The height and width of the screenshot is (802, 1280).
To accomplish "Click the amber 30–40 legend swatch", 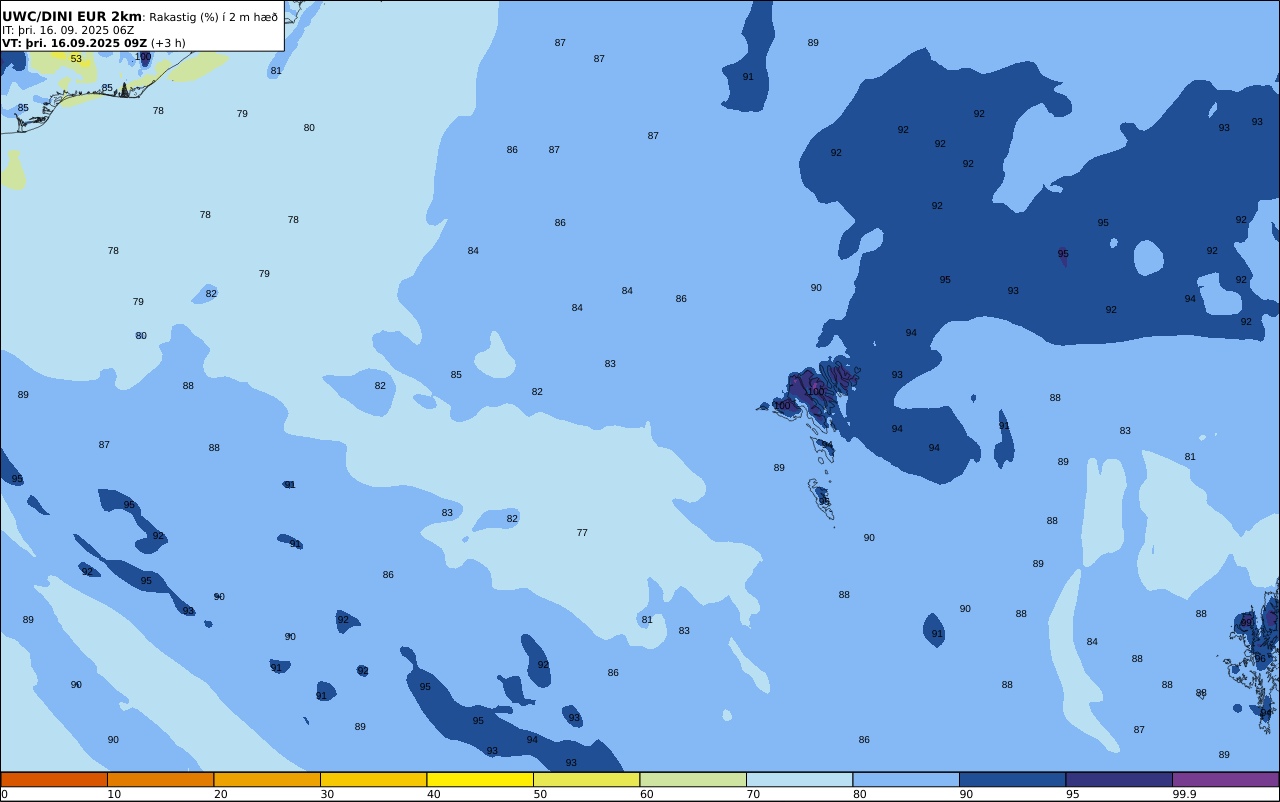I will 373,779.
